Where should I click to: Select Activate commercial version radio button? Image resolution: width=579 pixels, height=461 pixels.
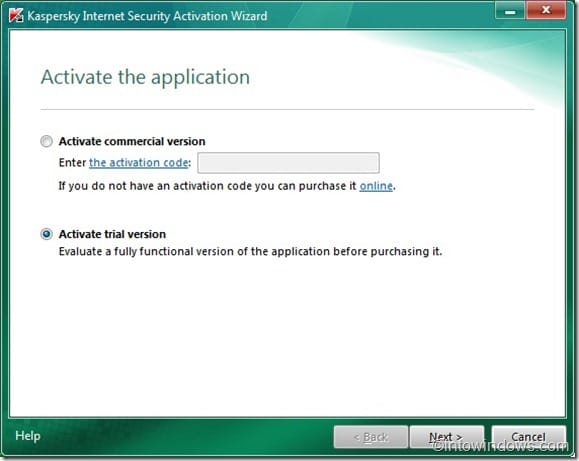point(47,141)
